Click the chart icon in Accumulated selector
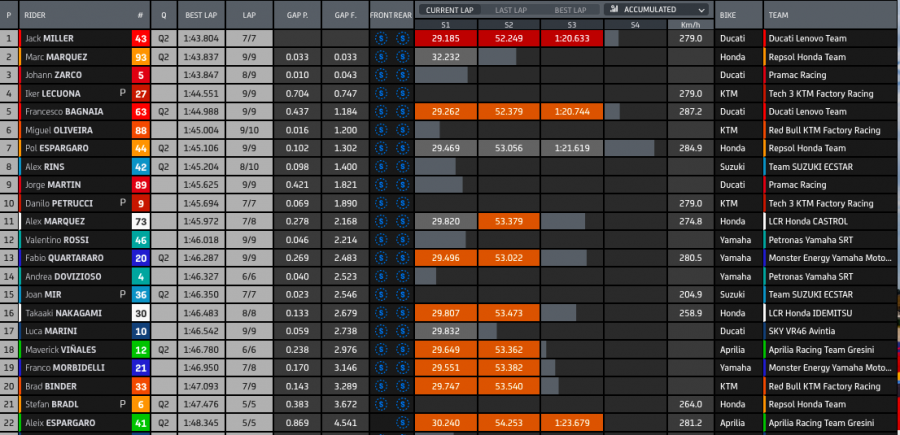900x435 pixels. click(x=611, y=9)
